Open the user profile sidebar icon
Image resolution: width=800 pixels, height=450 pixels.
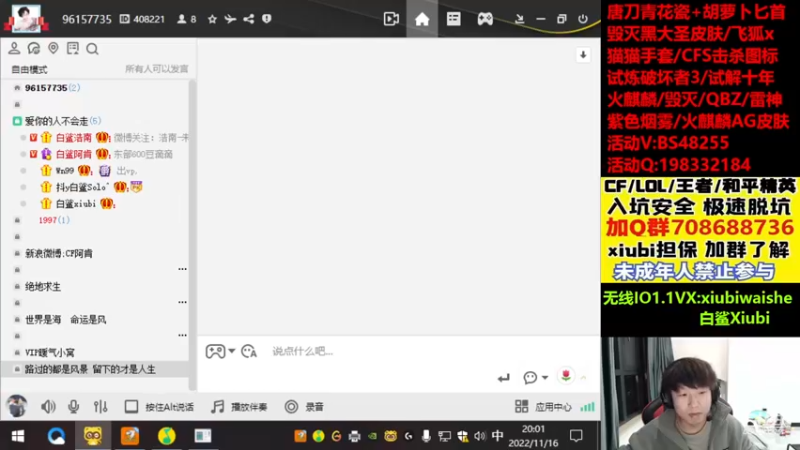(14, 48)
